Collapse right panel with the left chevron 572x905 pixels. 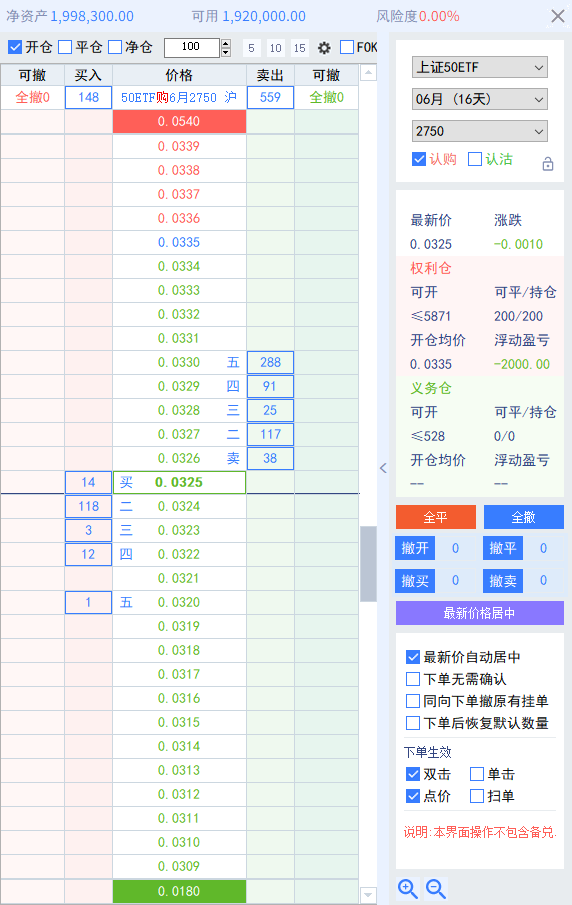[383, 468]
